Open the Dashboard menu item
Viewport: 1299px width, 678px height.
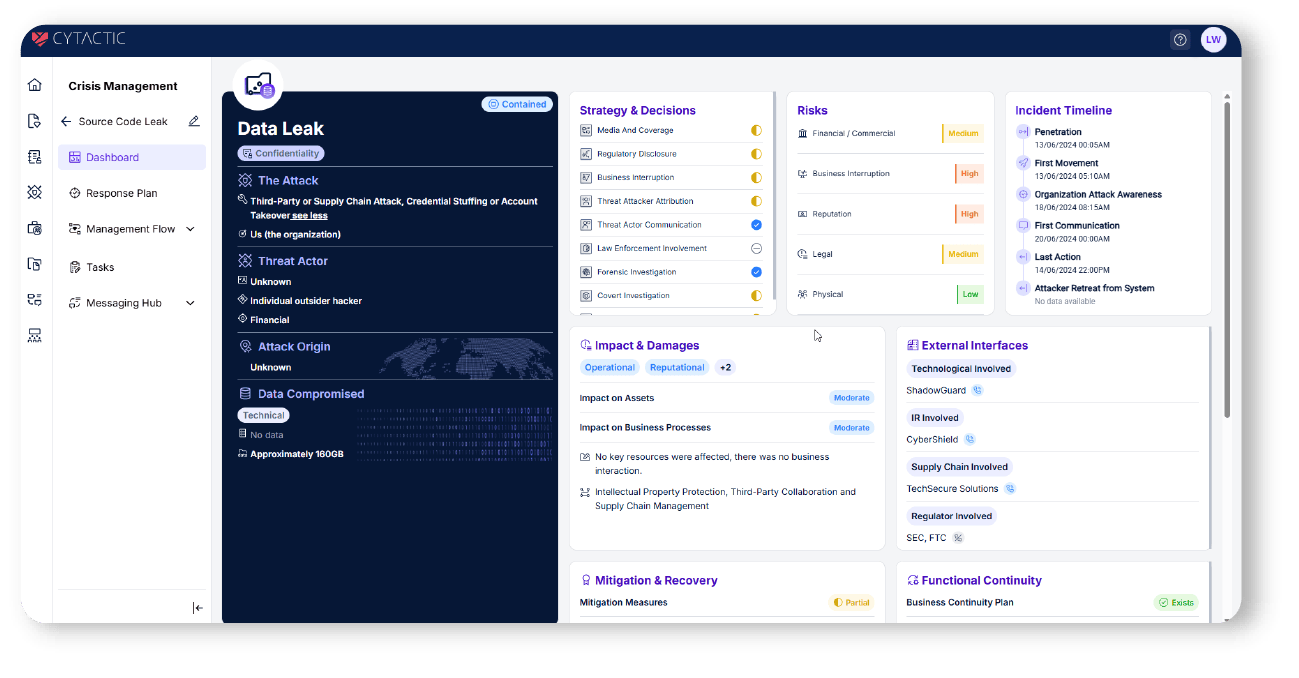point(132,157)
